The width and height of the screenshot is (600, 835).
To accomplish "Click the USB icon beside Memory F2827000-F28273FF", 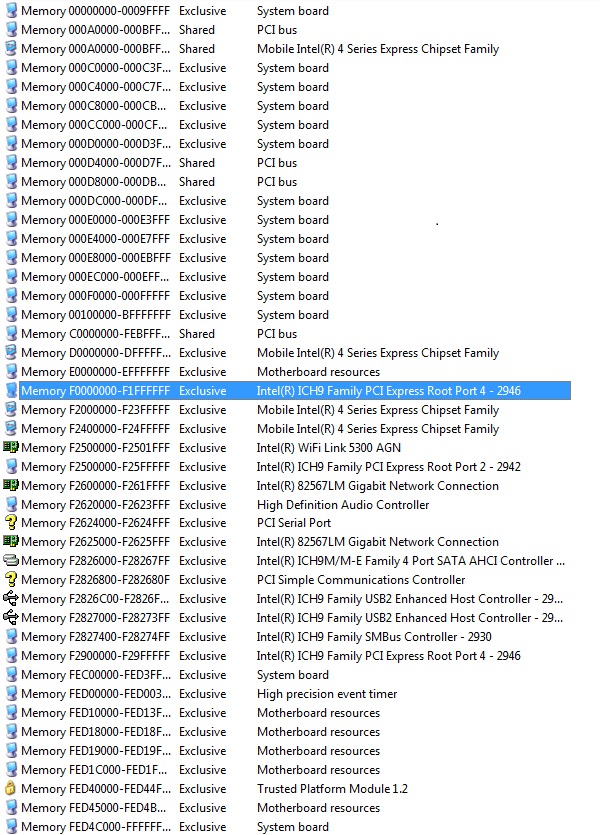I will [11, 618].
